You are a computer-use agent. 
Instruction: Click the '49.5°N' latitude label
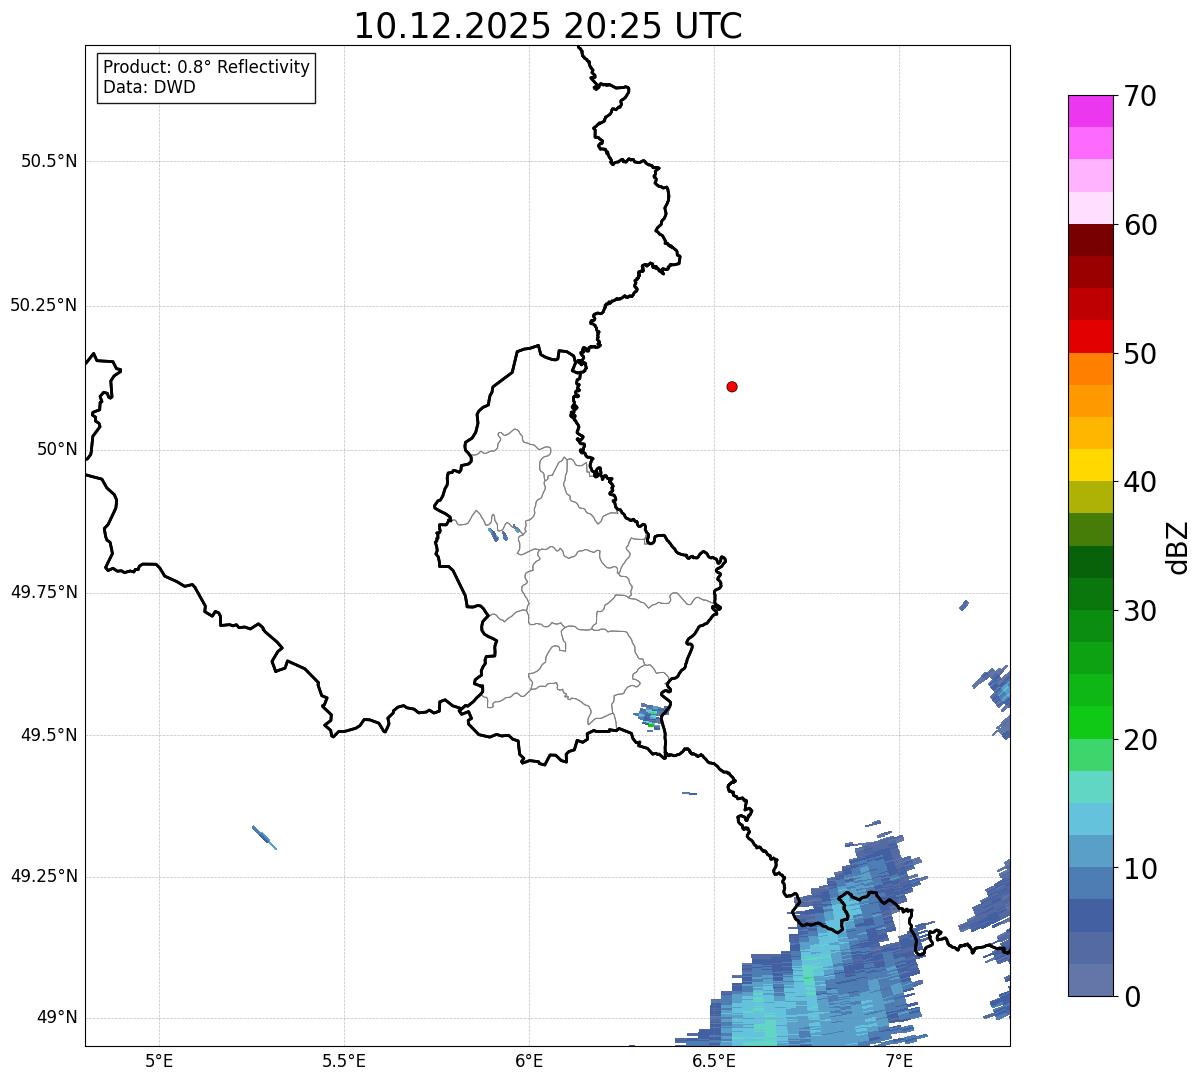(x=49, y=735)
